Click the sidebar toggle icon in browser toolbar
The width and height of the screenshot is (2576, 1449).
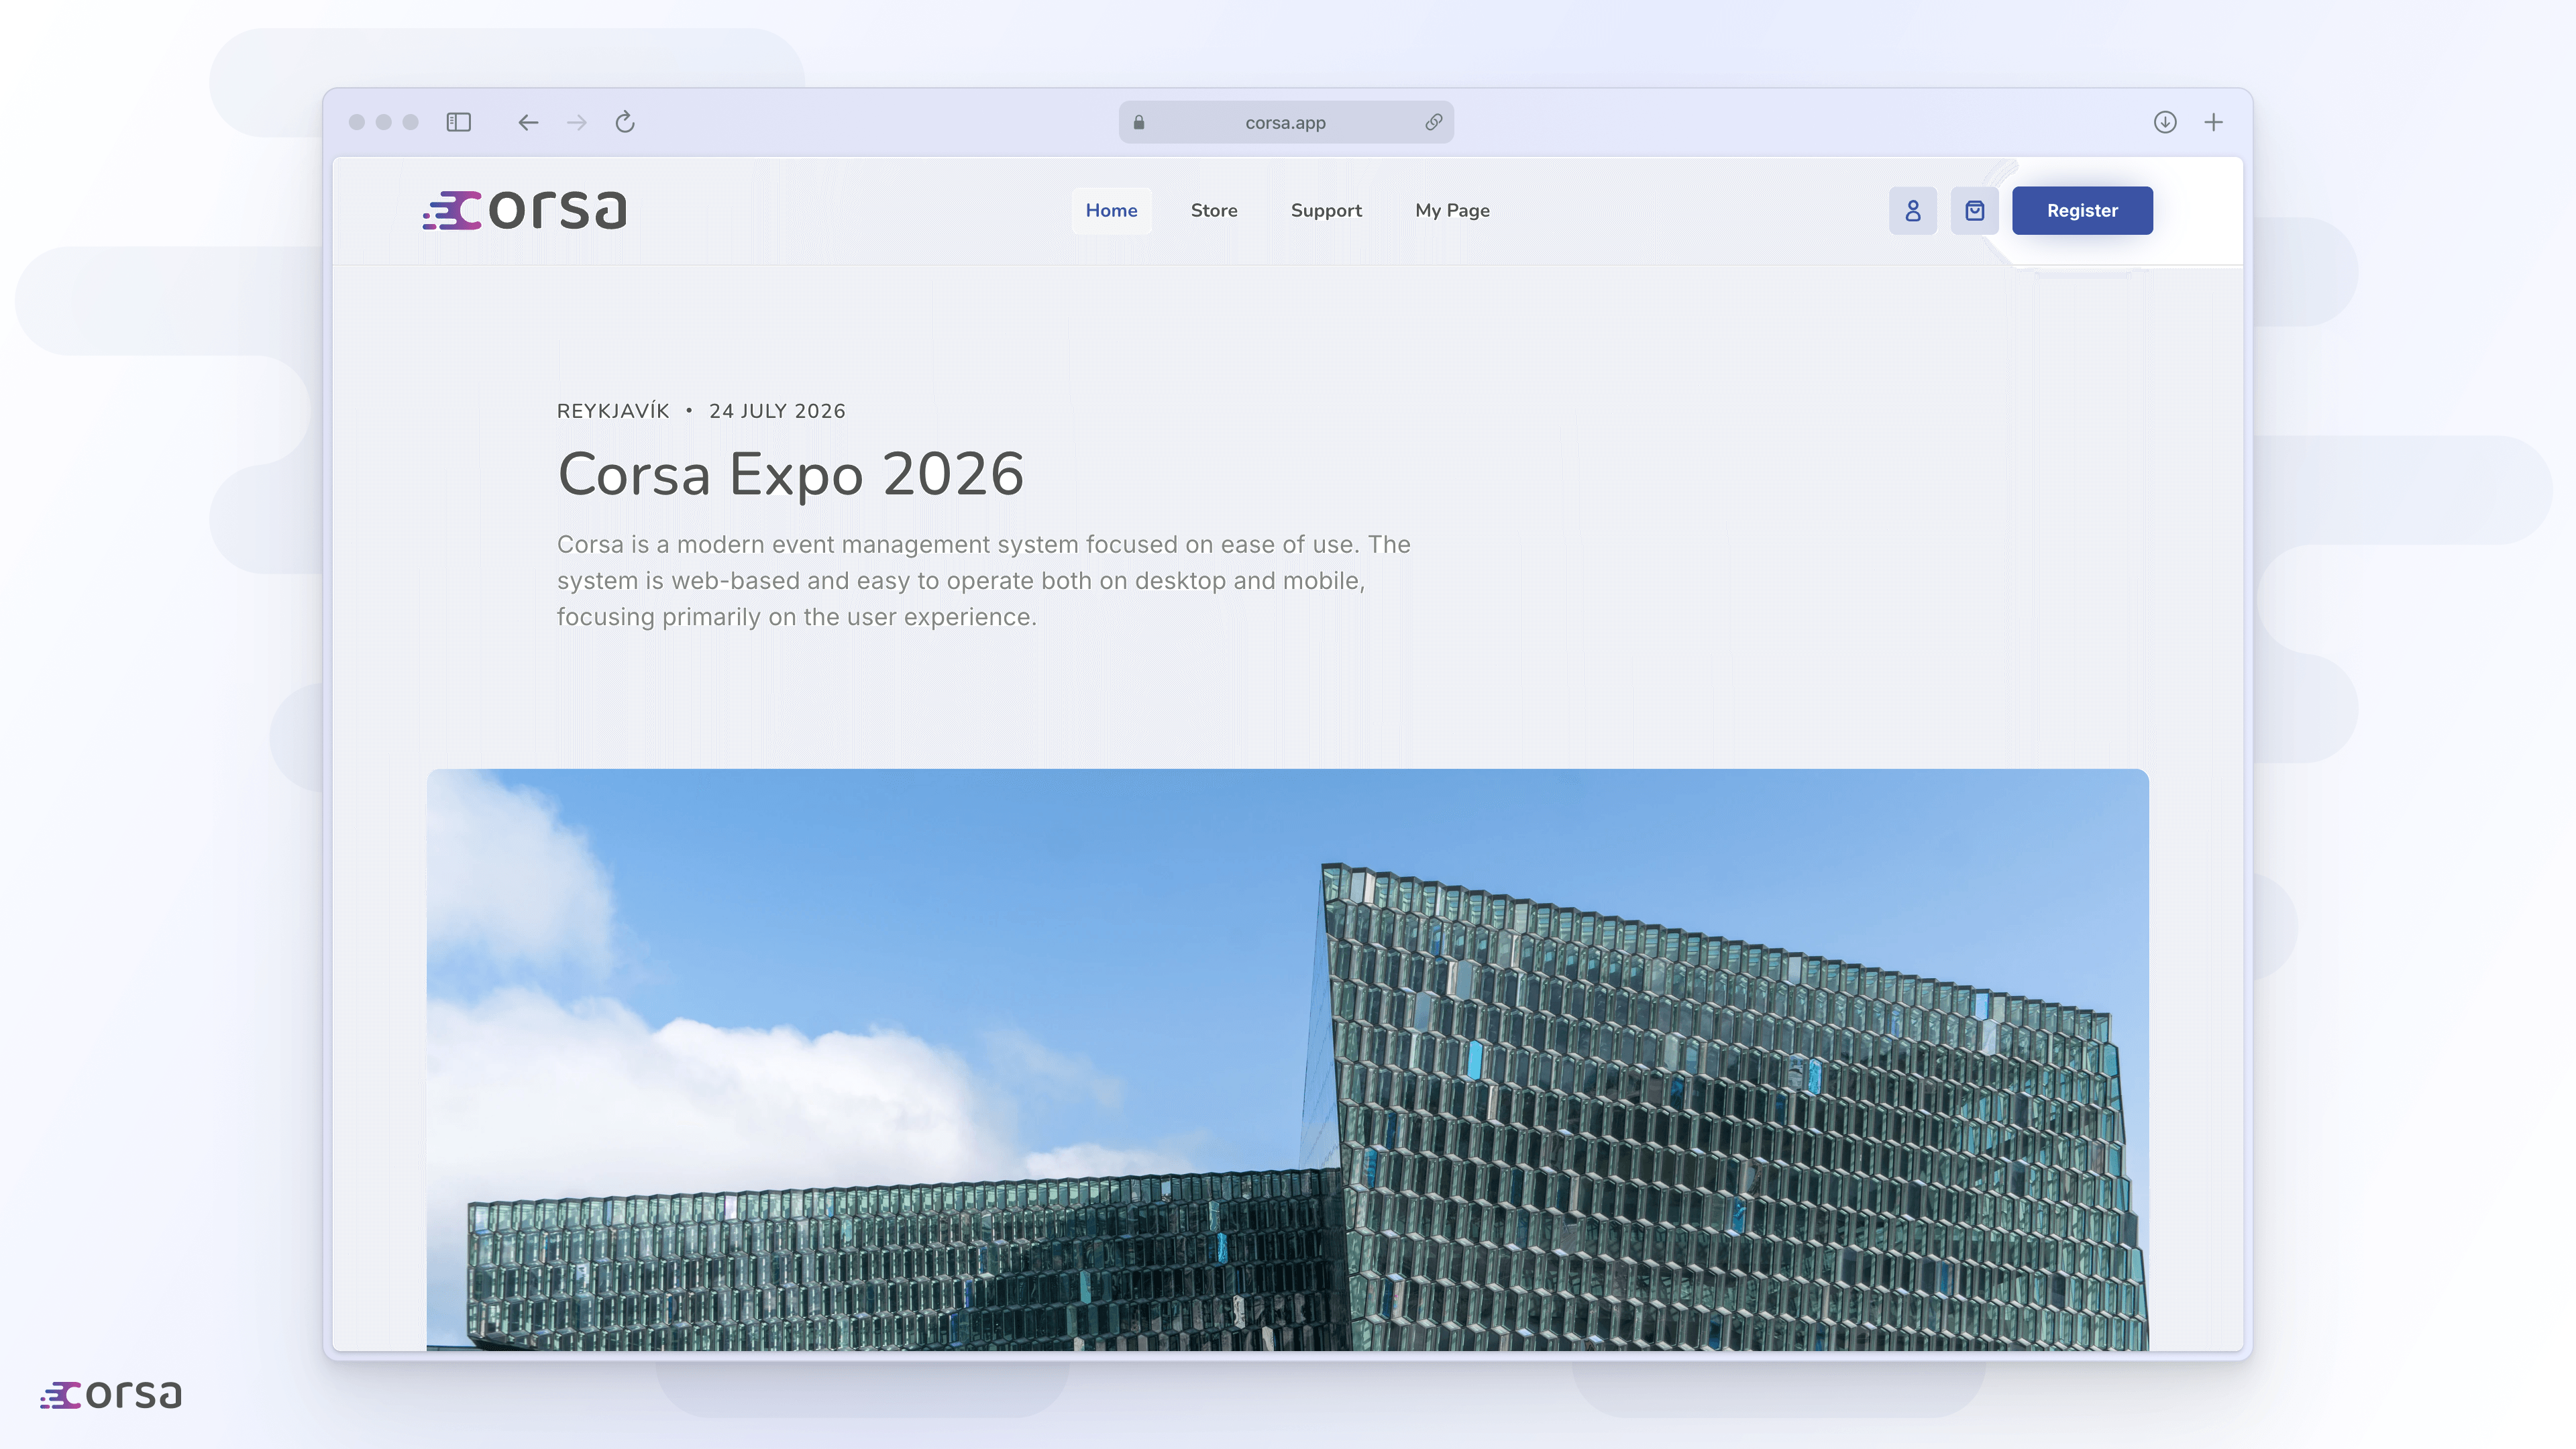click(x=458, y=122)
